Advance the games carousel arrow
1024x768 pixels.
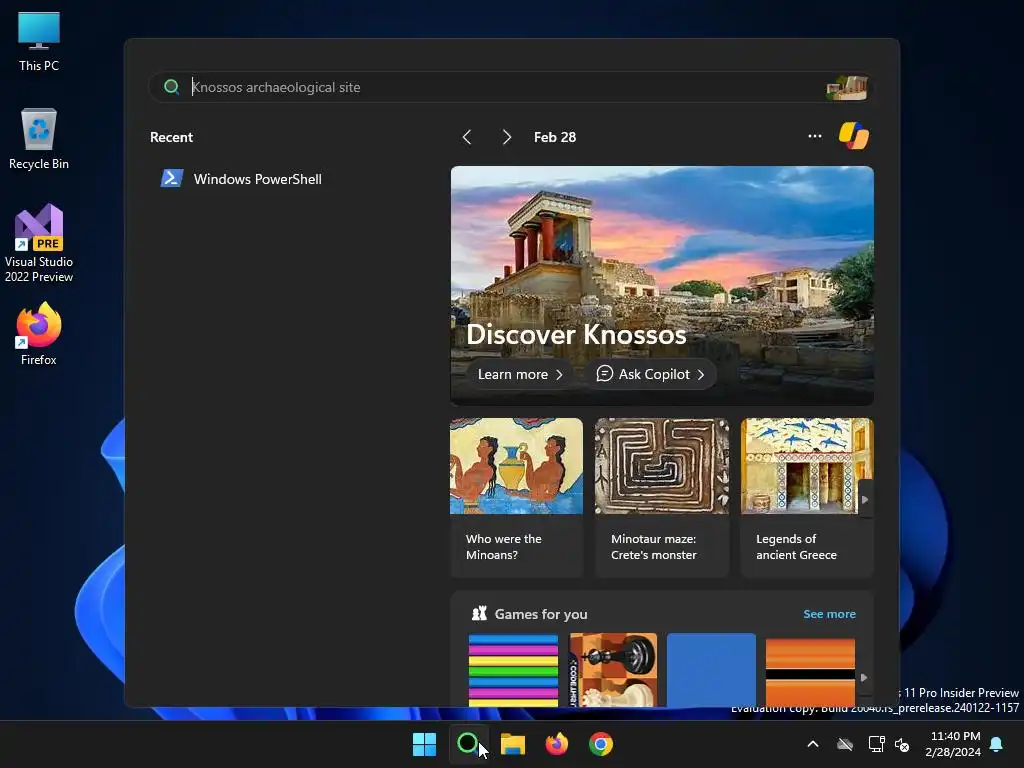pos(864,678)
